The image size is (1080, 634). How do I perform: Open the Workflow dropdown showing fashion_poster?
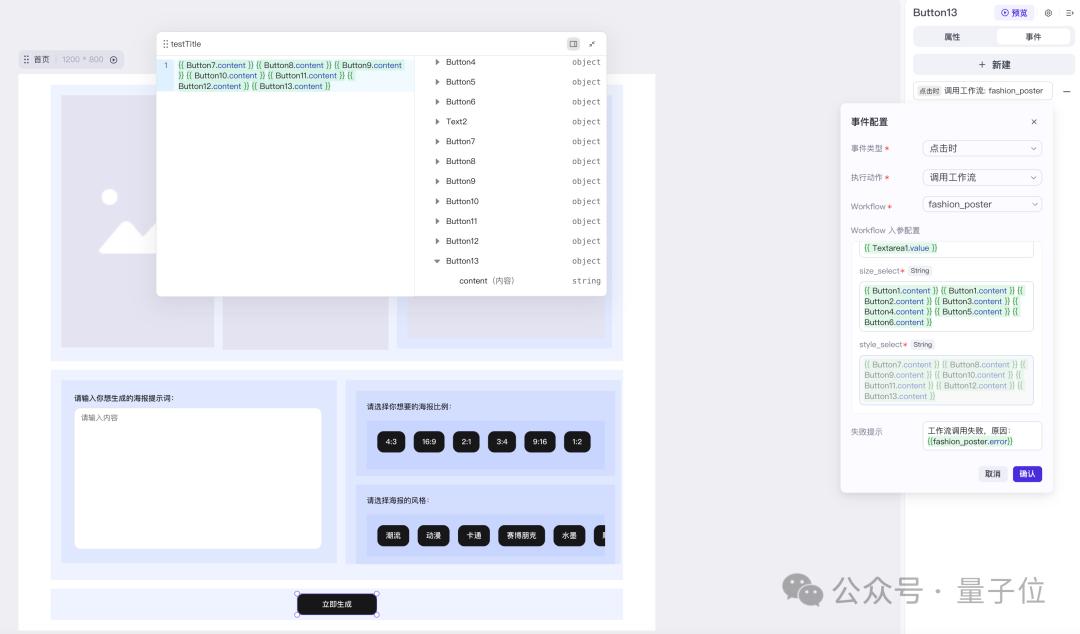[x=982, y=204]
